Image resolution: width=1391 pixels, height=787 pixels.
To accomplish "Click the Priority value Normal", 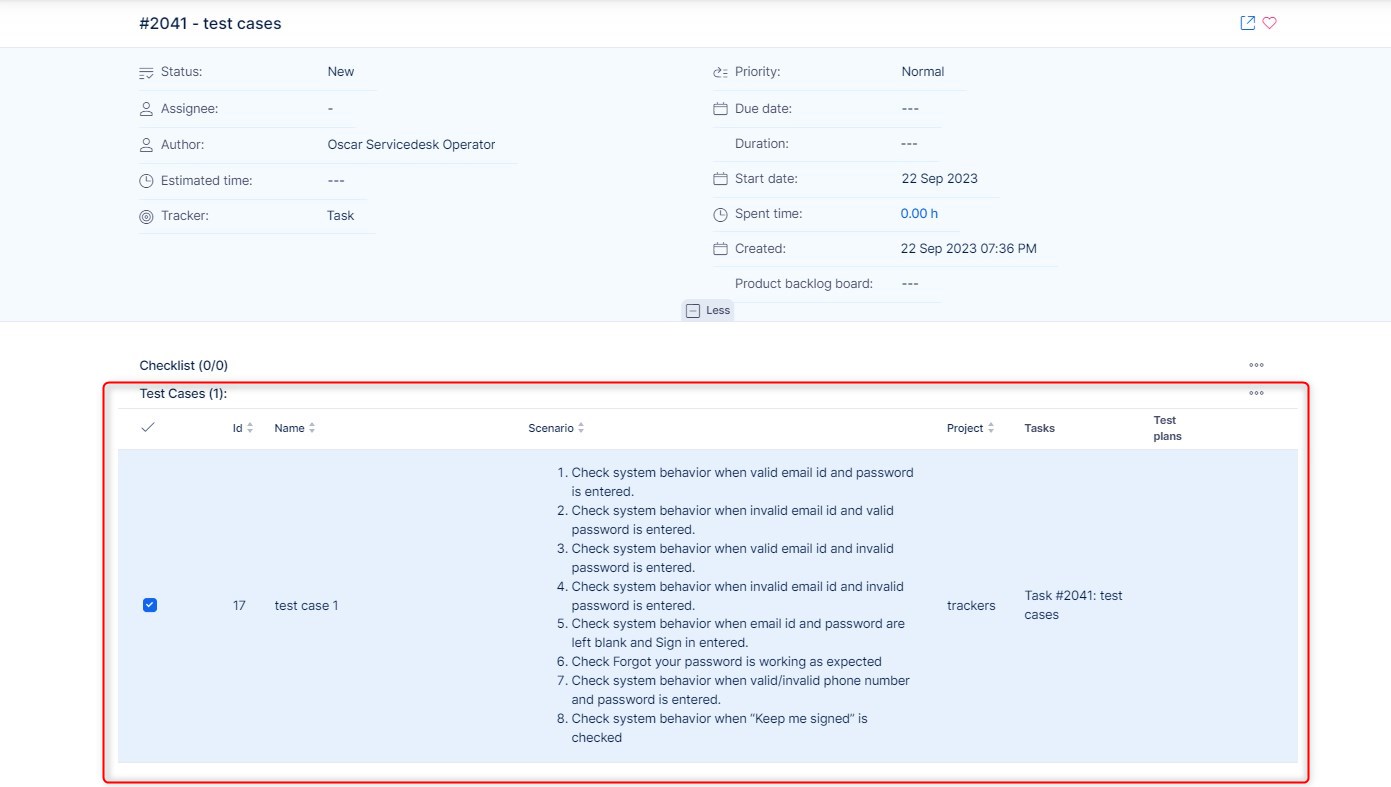I will 922,72.
